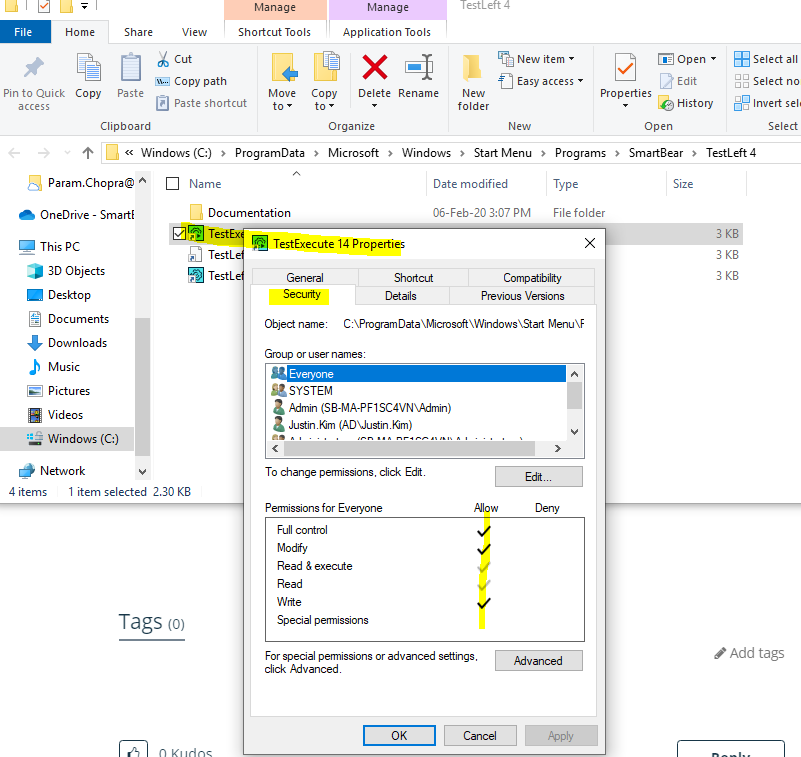Toggle the select-all checkbox by Name header
The image size is (801, 757).
pyautogui.click(x=173, y=183)
